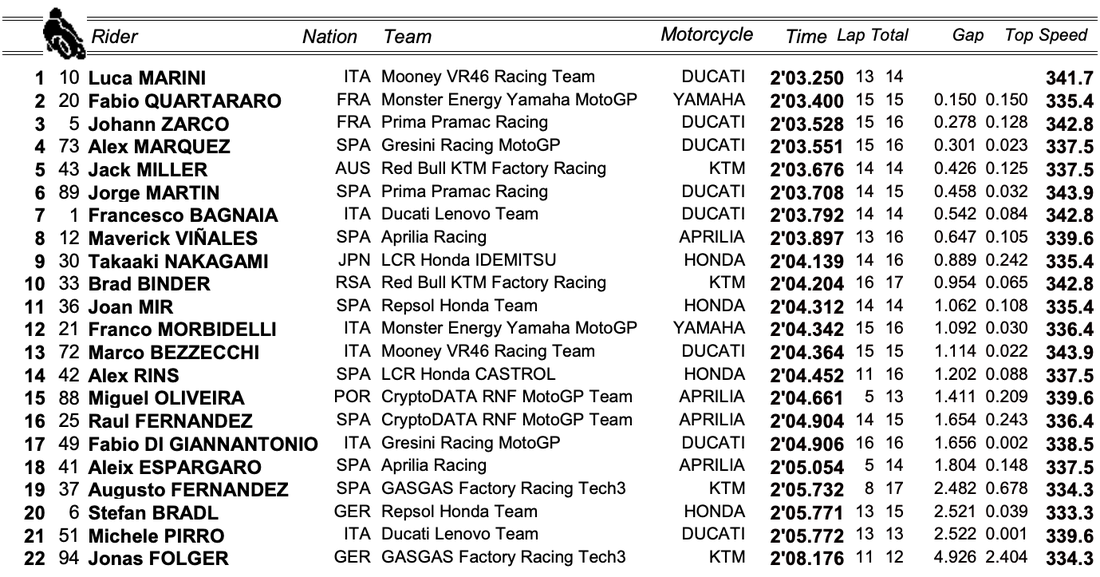Click the LCR Honda IDEMITSU team name
Image resolution: width=1100 pixels, height=577 pixels.
click(x=471, y=260)
